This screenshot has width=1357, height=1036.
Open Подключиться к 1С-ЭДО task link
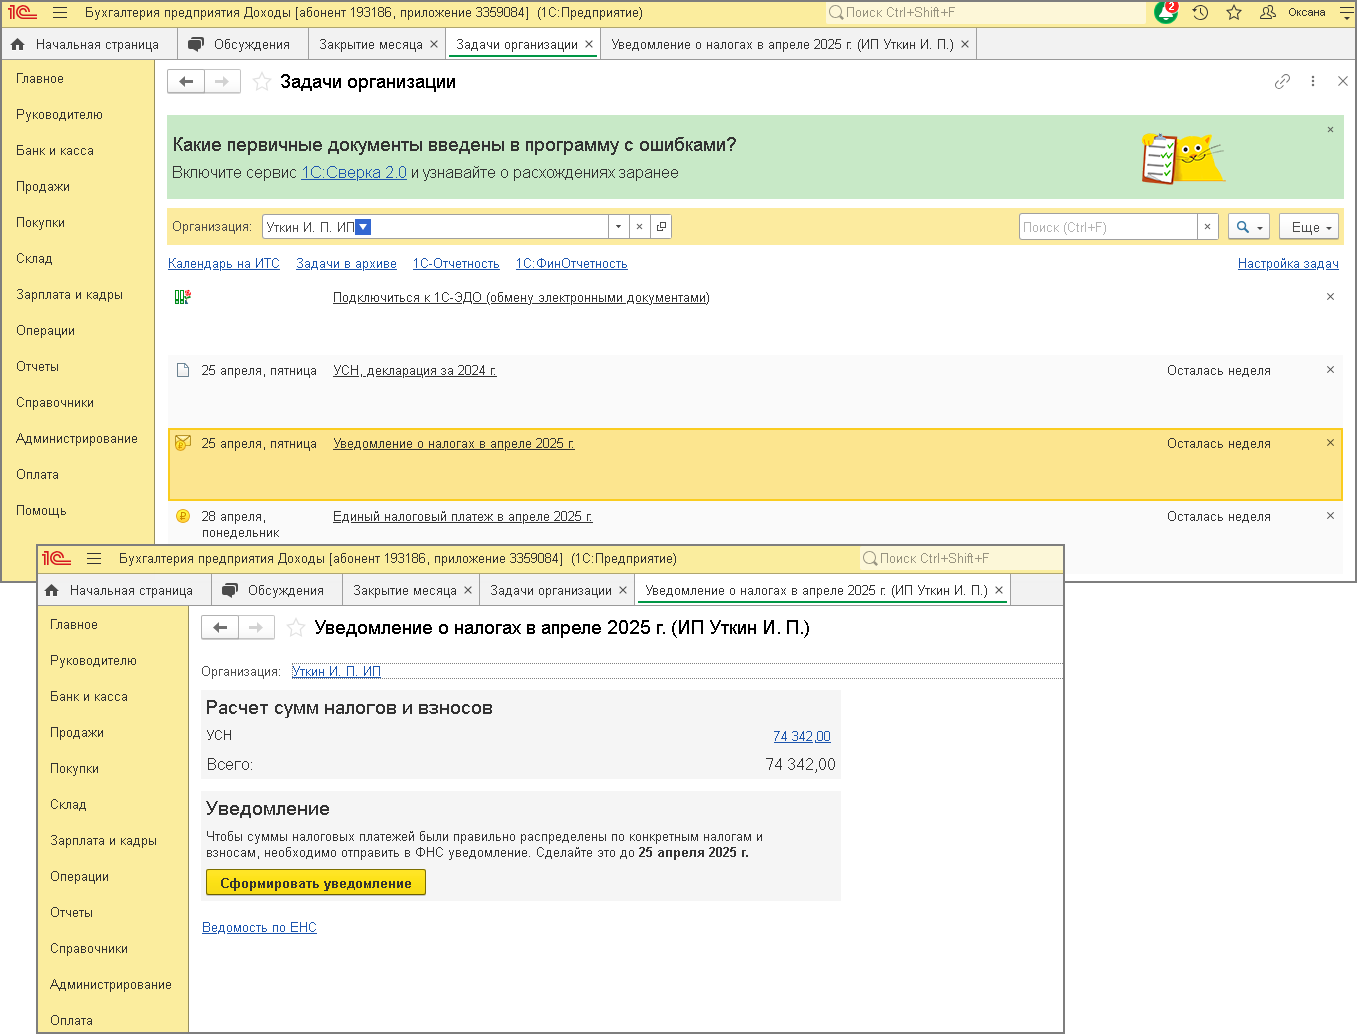pyautogui.click(x=521, y=298)
